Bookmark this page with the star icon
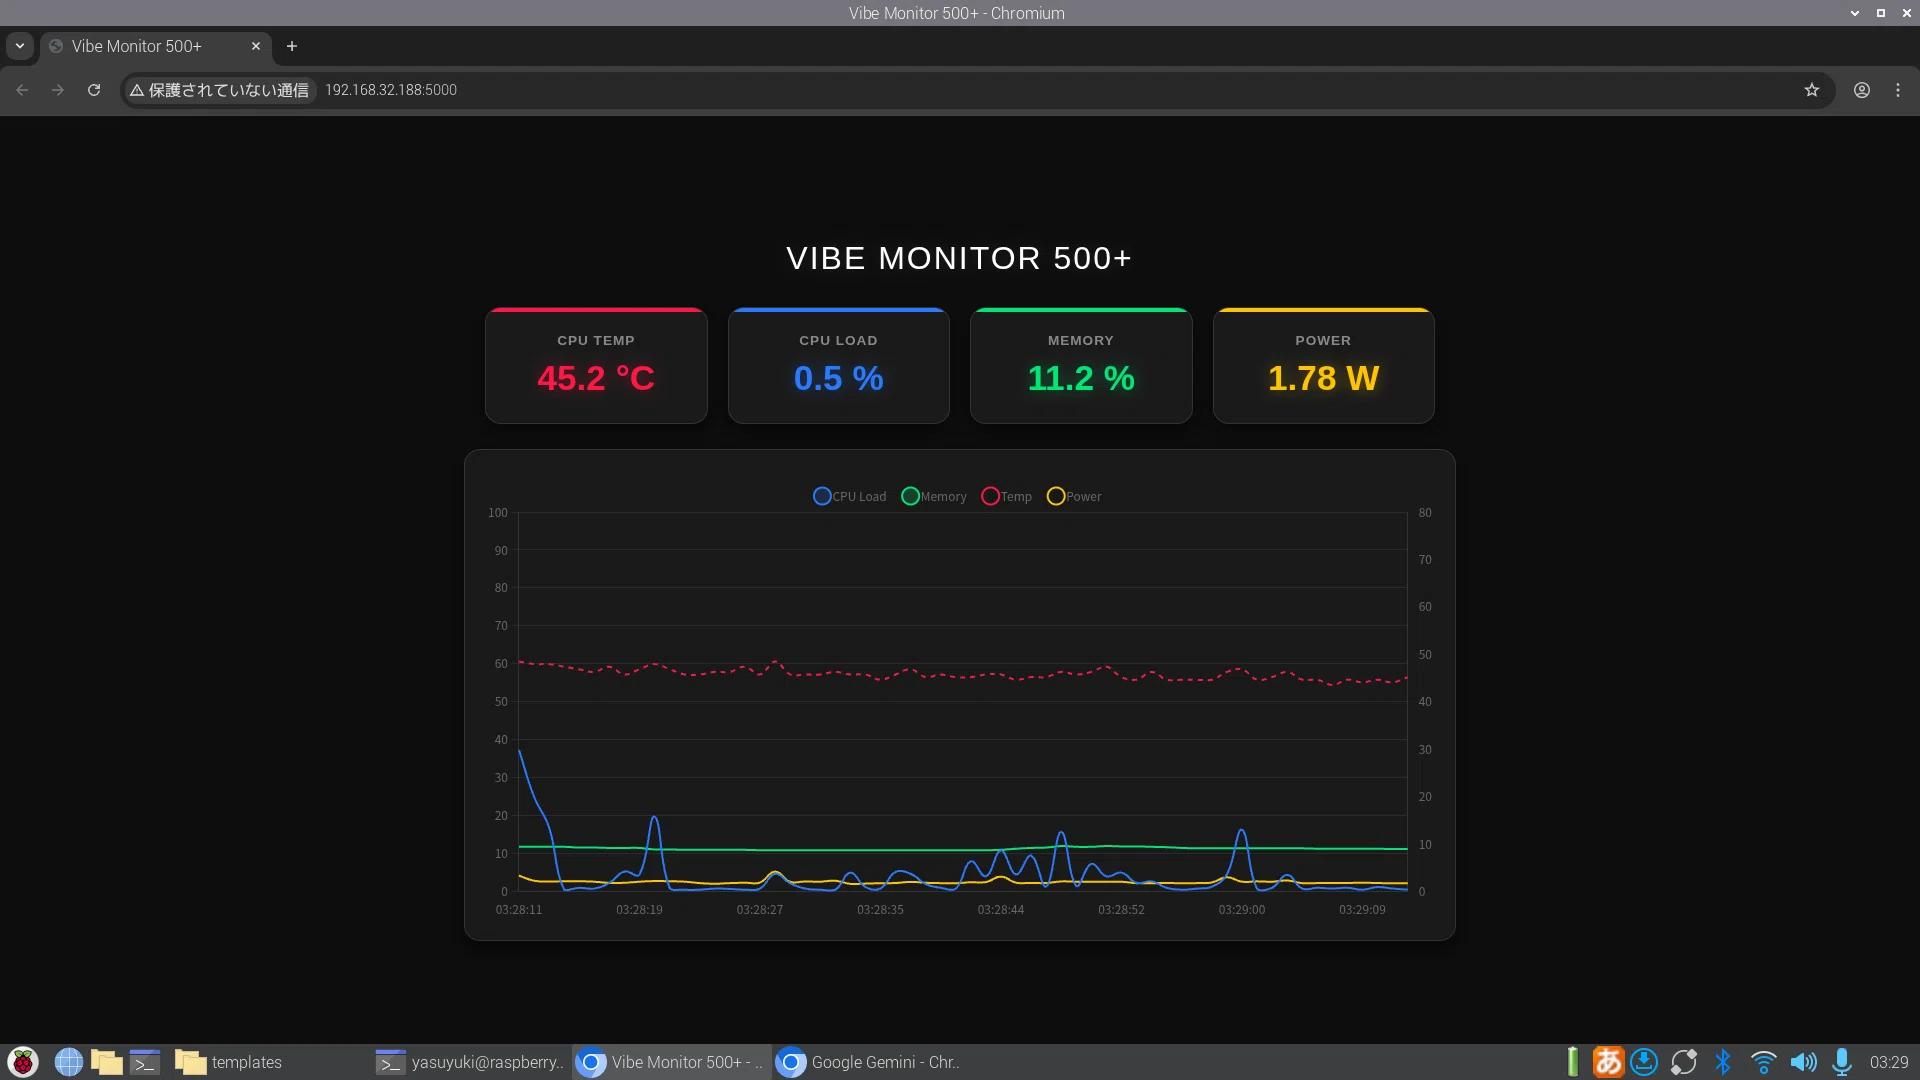Screen dimensions: 1920x1080 click(x=1811, y=90)
